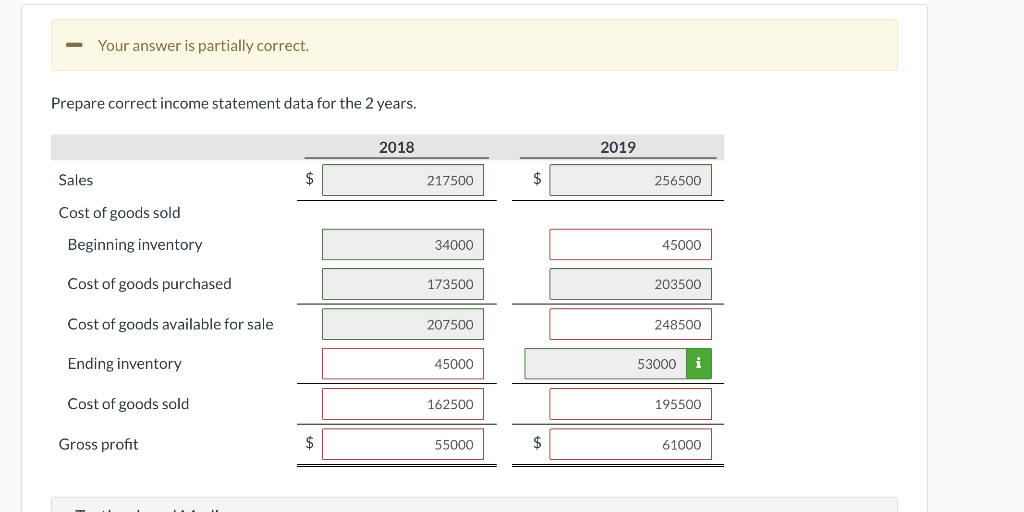Click the 2018 column header
The height and width of the screenshot is (512, 1024).
click(396, 148)
